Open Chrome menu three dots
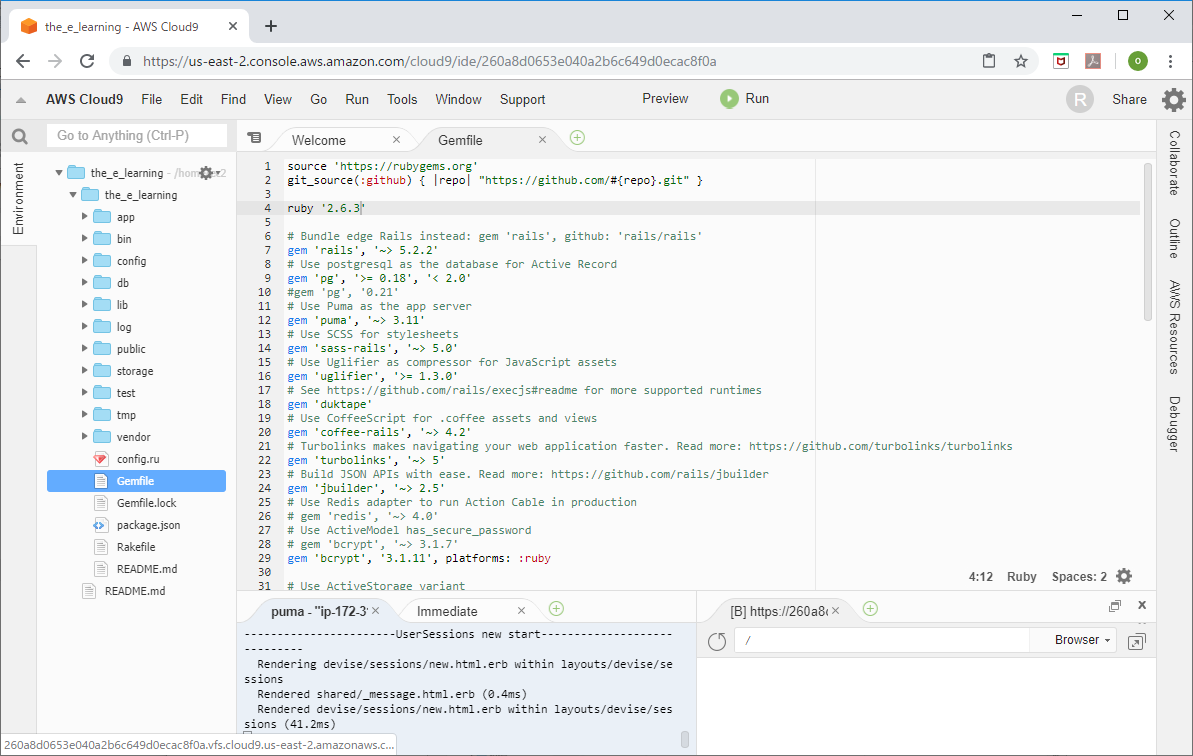This screenshot has width=1193, height=756. pyautogui.click(x=1170, y=61)
